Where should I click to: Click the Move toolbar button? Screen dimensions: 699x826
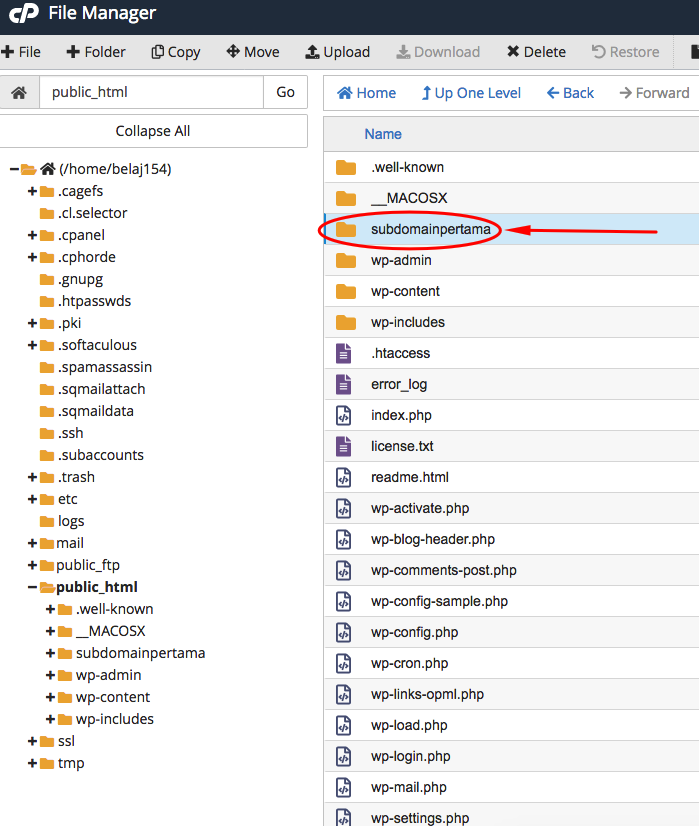coord(253,52)
